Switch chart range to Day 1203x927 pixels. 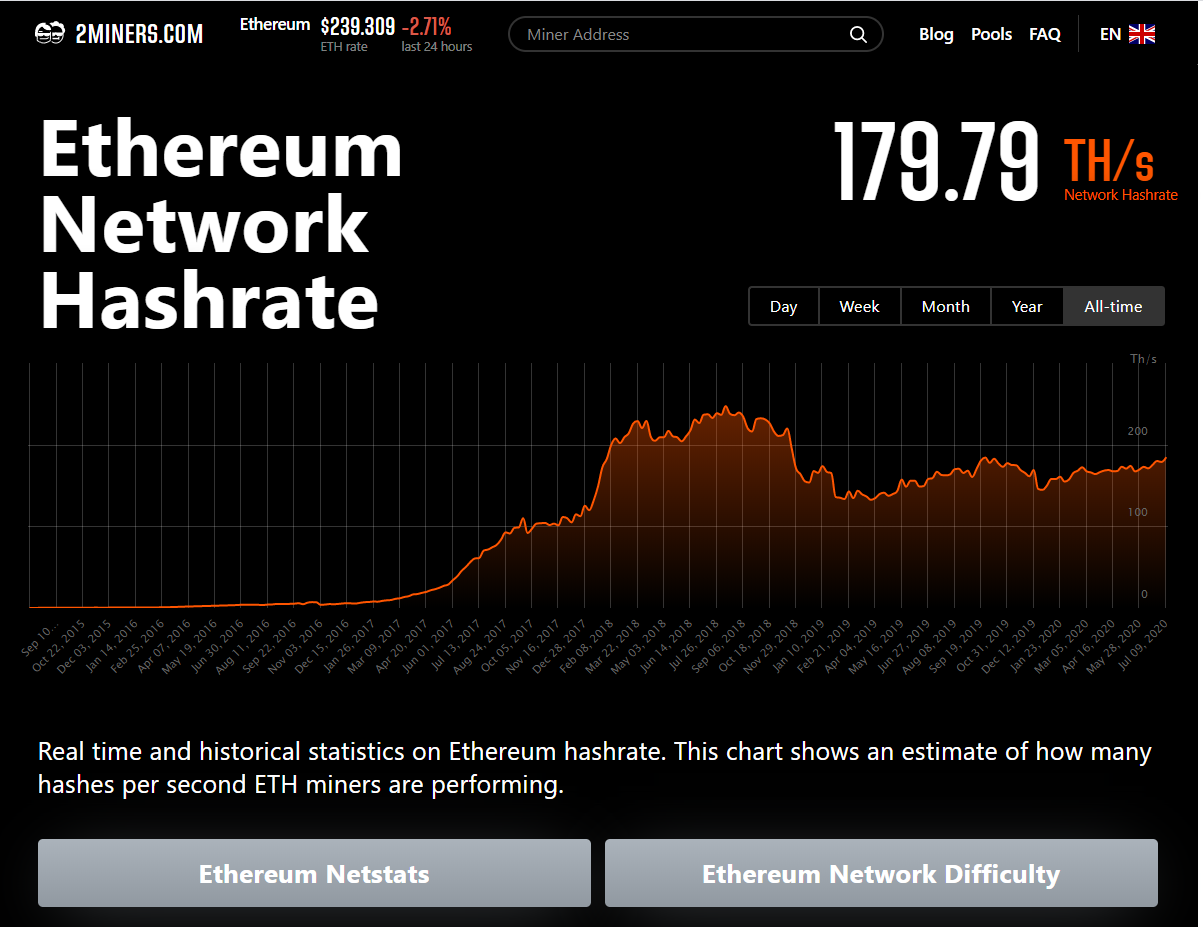coord(784,306)
